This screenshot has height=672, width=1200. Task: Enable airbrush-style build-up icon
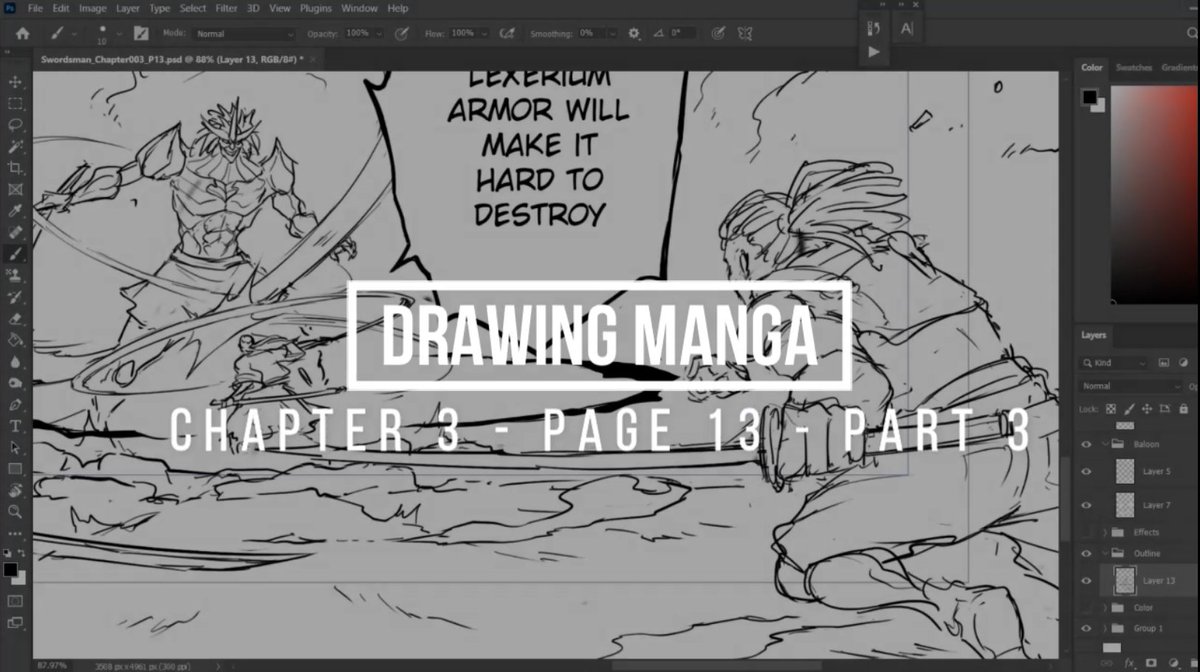click(508, 33)
